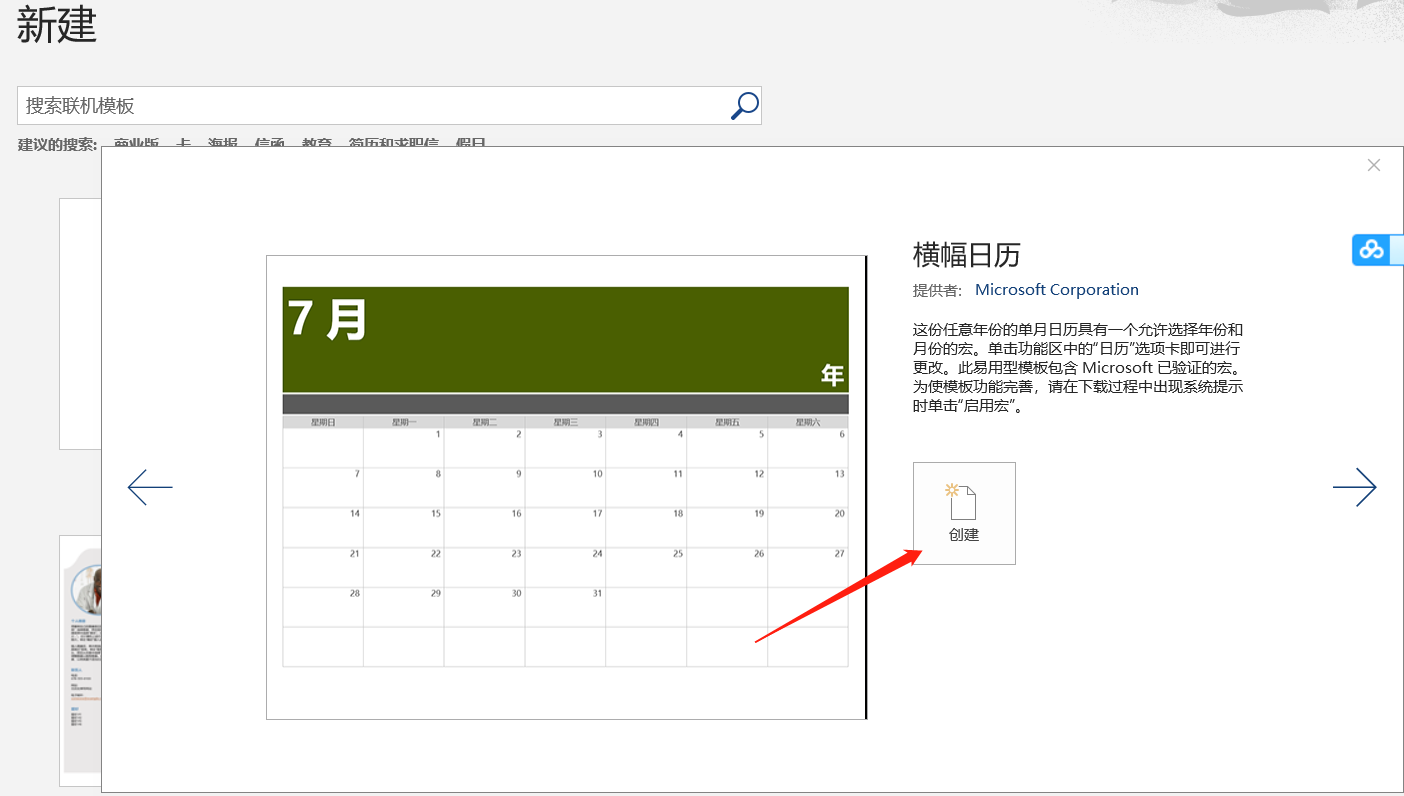Select the 商业版 suggested search
Screen dimensions: 1404x796
pos(136,143)
